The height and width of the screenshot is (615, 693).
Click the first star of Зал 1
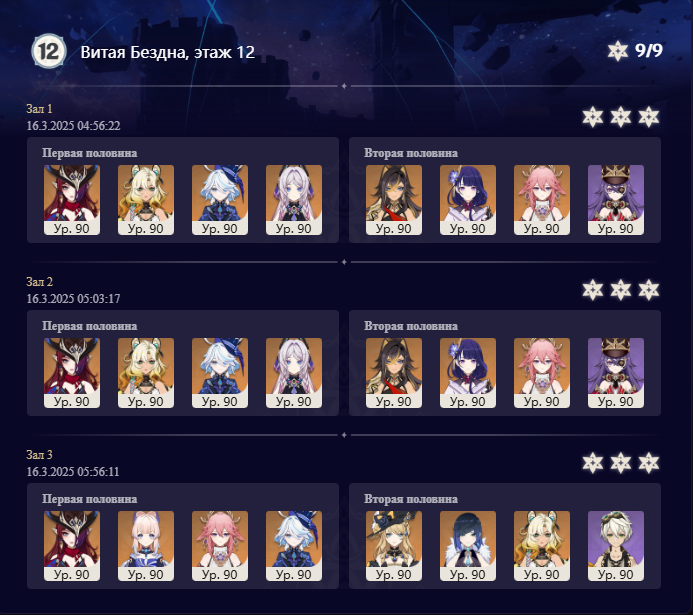pos(593,117)
